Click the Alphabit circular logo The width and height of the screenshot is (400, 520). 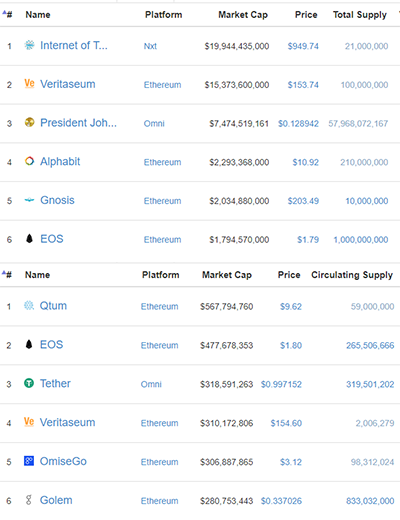coord(29,161)
